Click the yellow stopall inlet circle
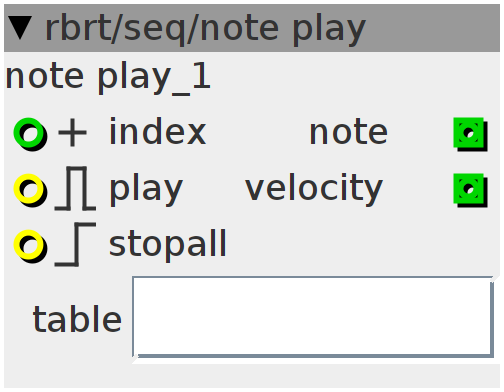The height and width of the screenshot is (392, 504). pyautogui.click(x=30, y=246)
